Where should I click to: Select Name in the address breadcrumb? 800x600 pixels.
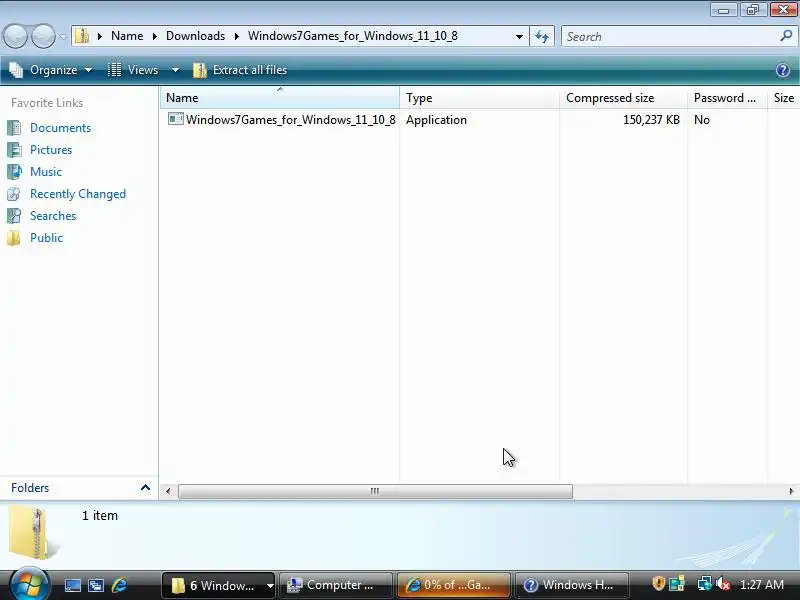point(127,36)
